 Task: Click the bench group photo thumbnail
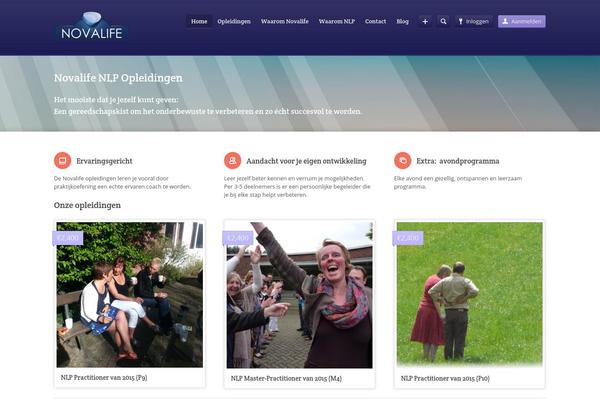(x=130, y=295)
